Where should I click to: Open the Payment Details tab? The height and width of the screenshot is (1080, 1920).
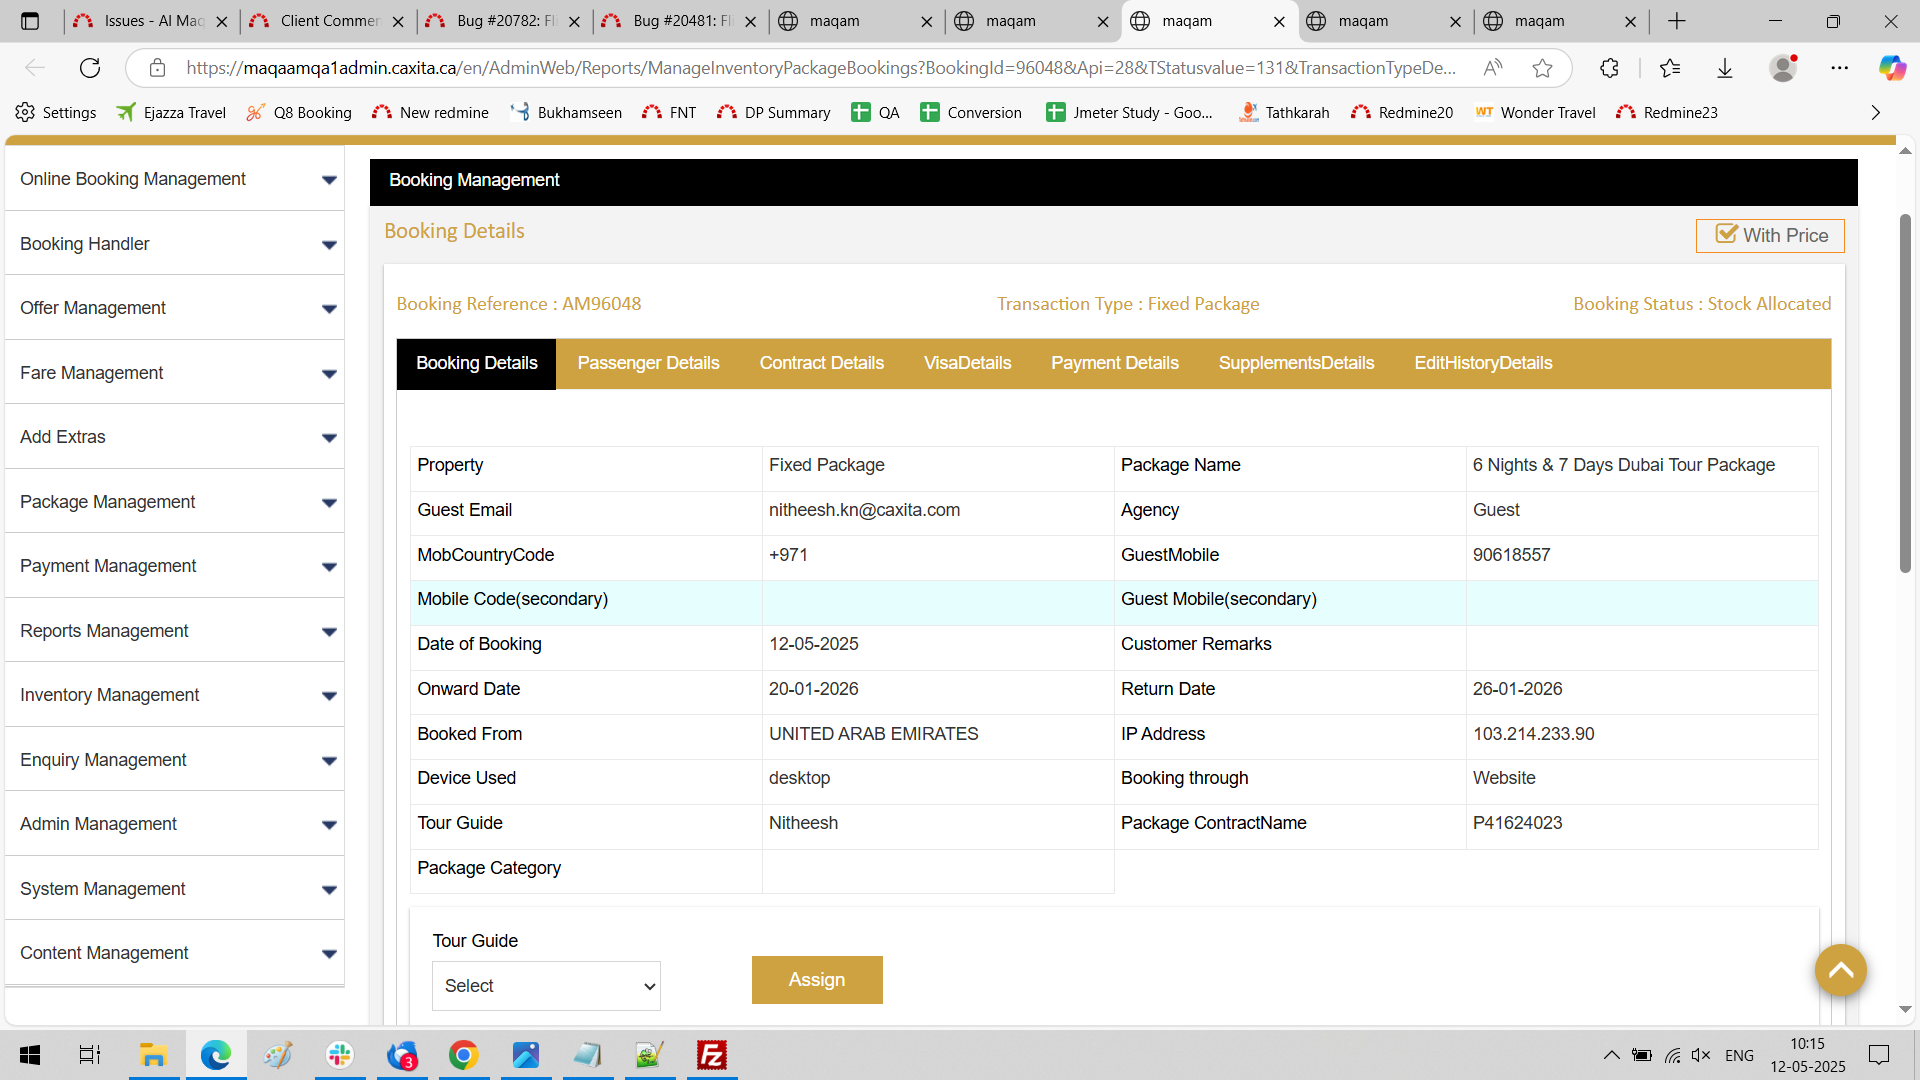point(1114,363)
